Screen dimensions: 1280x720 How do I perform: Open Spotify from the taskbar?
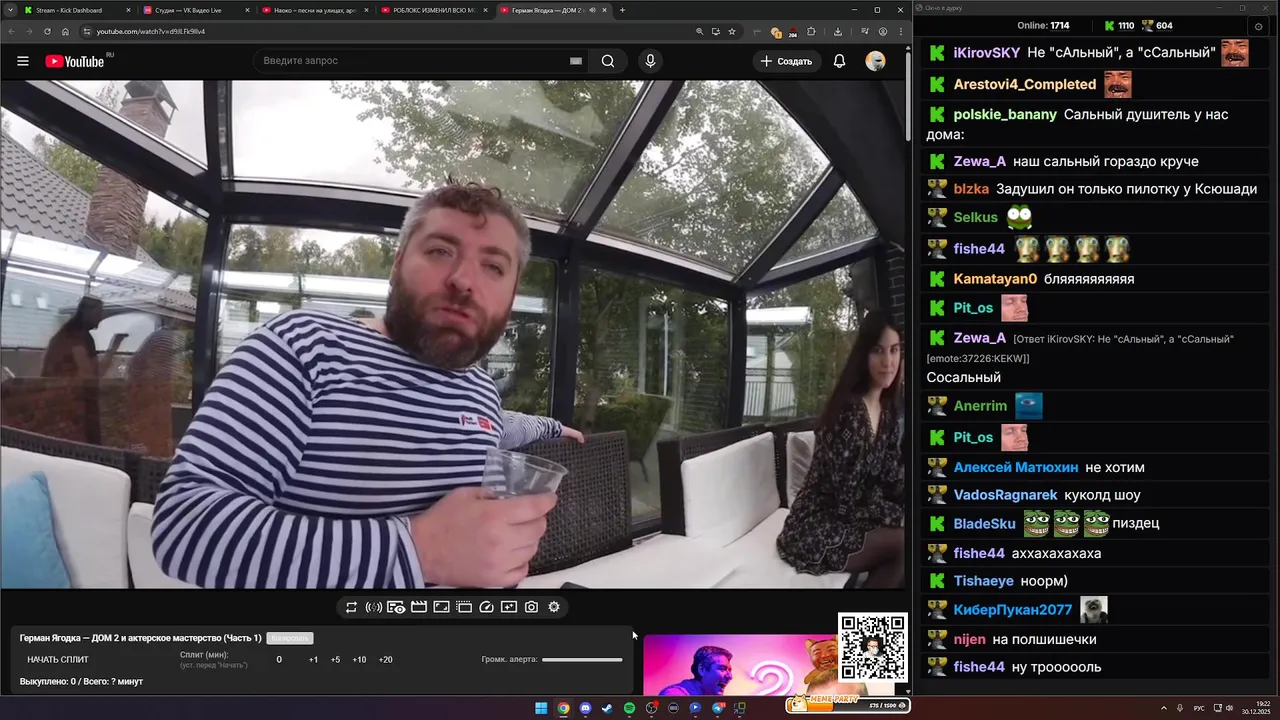pos(629,708)
